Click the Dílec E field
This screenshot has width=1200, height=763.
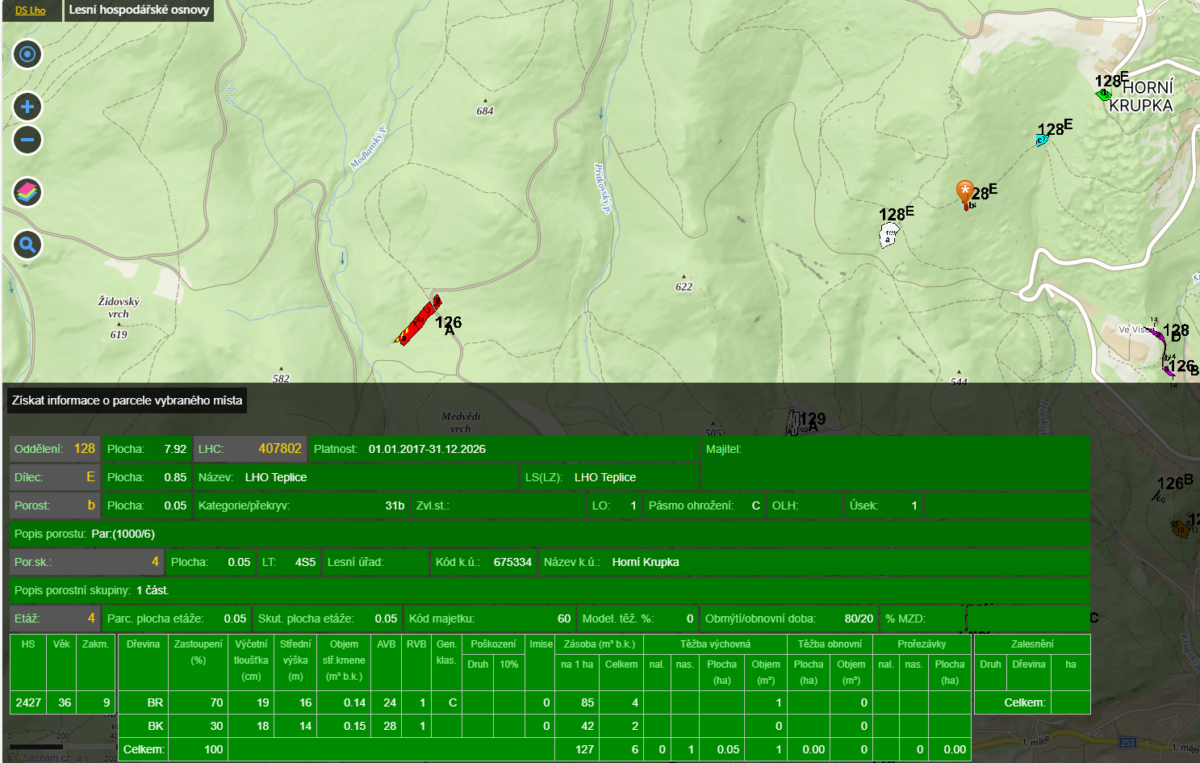pyautogui.click(x=55, y=477)
